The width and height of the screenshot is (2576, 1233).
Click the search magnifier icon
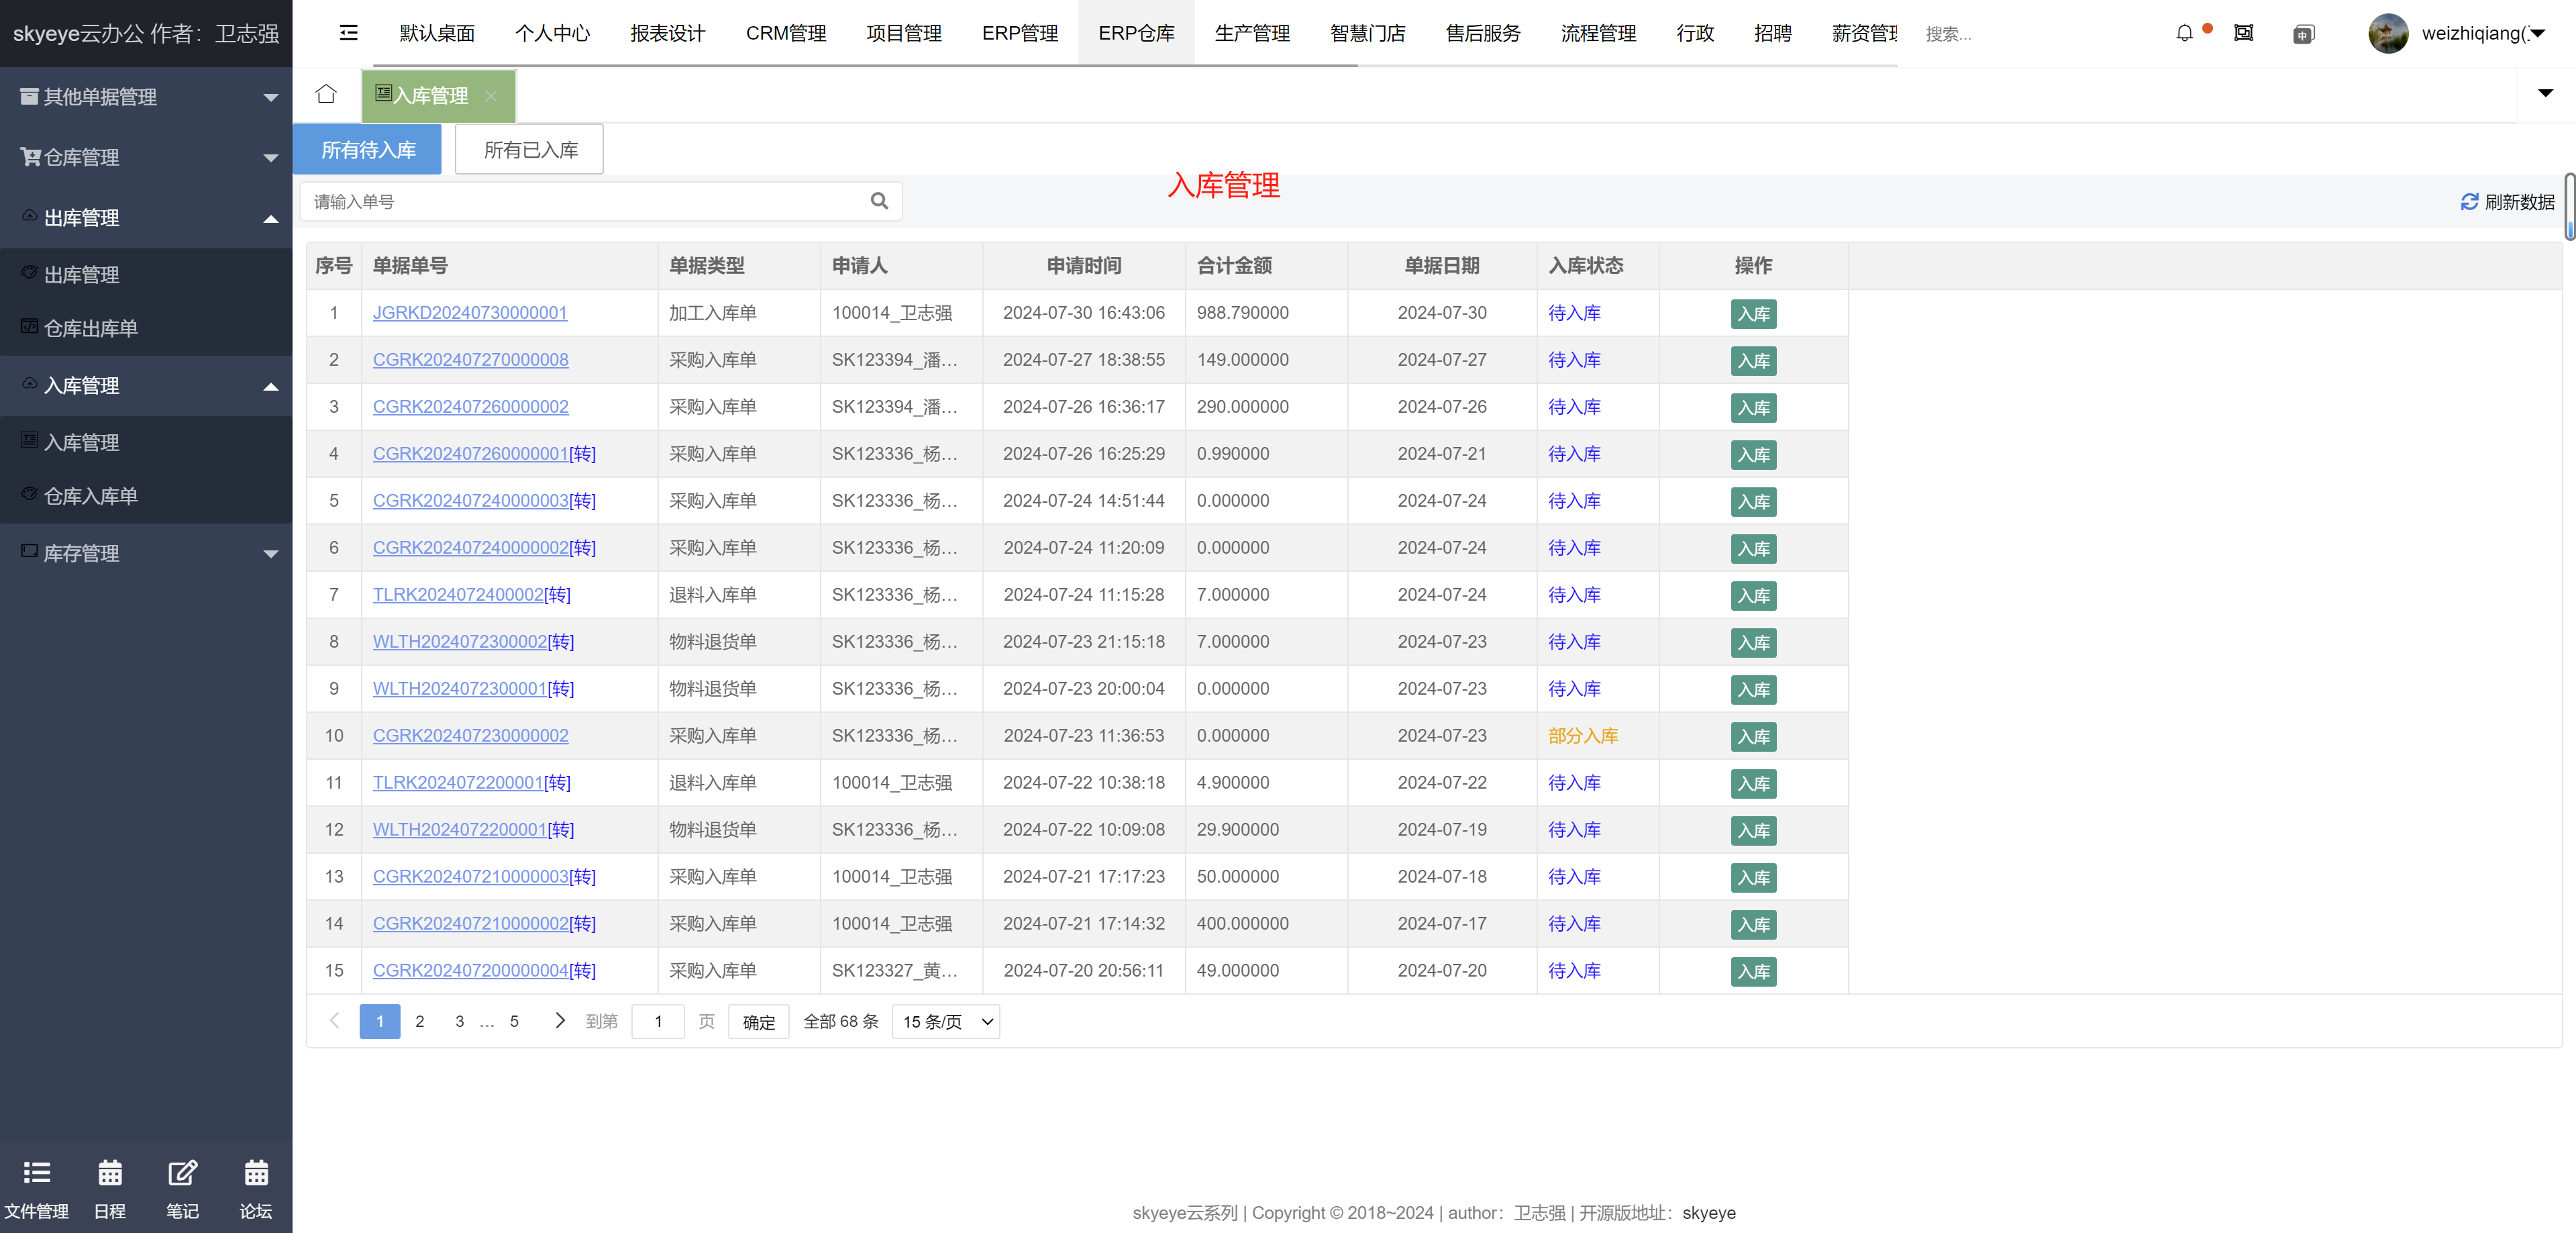coord(879,201)
